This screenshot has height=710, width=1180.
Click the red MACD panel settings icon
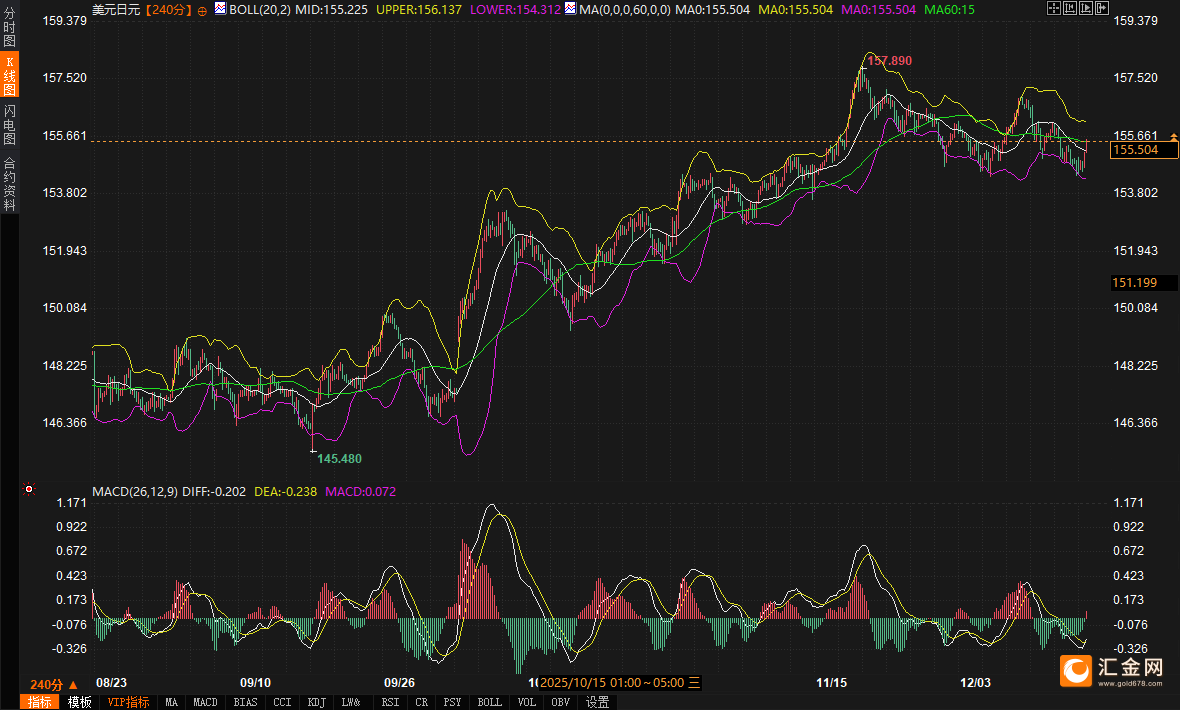coord(29,489)
